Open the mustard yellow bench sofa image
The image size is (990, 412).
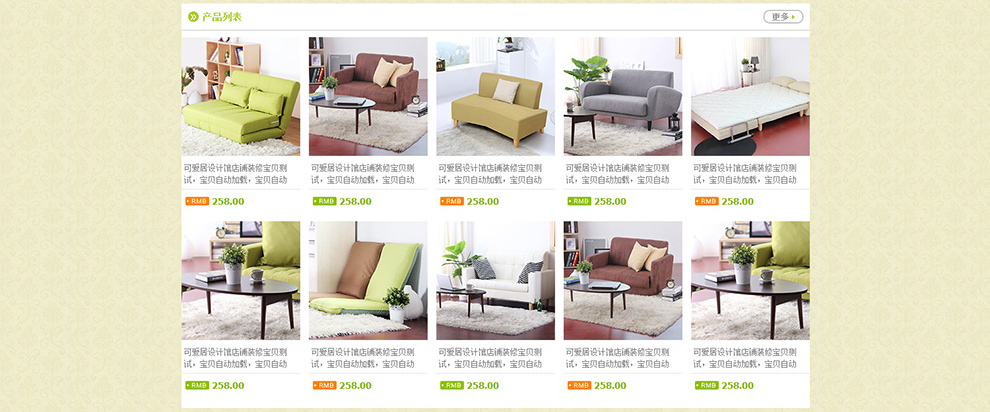tap(495, 96)
